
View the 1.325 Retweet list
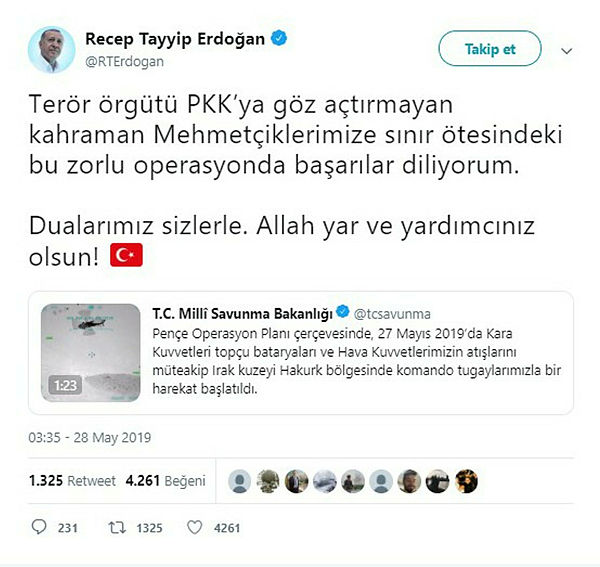coord(72,481)
